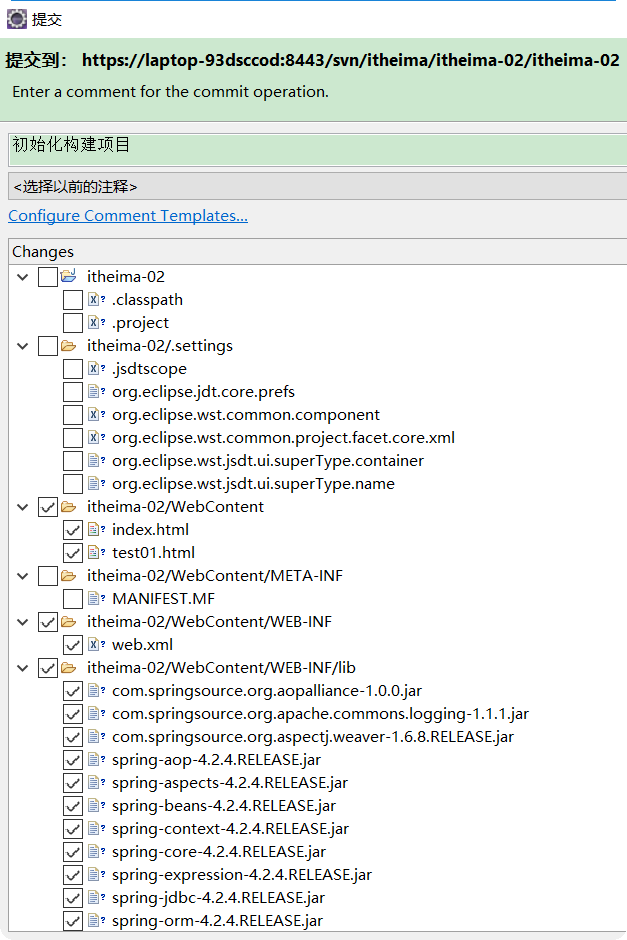Click the commons.logging-1.1.1.jar file icon
Viewport: 627px width, 940px height.
coord(96,713)
